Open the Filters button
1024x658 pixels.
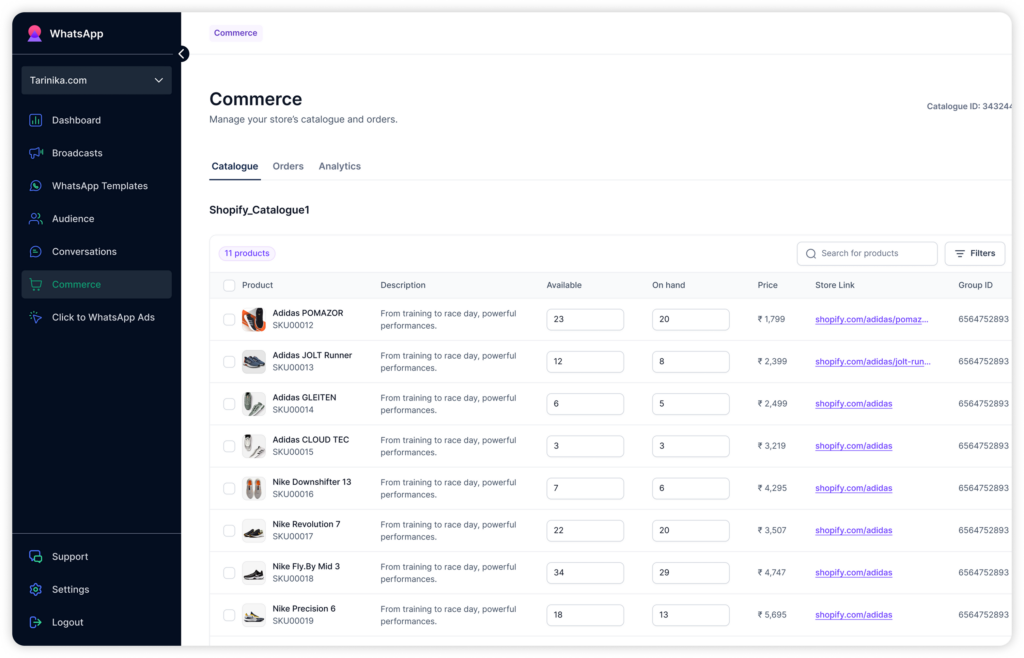tap(975, 253)
